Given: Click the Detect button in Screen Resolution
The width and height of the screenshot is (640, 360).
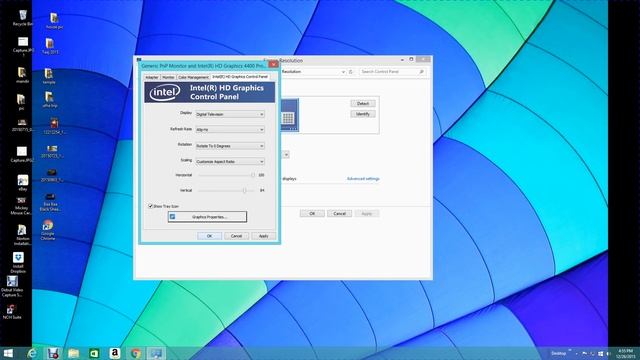Looking at the screenshot, I should point(363,104).
